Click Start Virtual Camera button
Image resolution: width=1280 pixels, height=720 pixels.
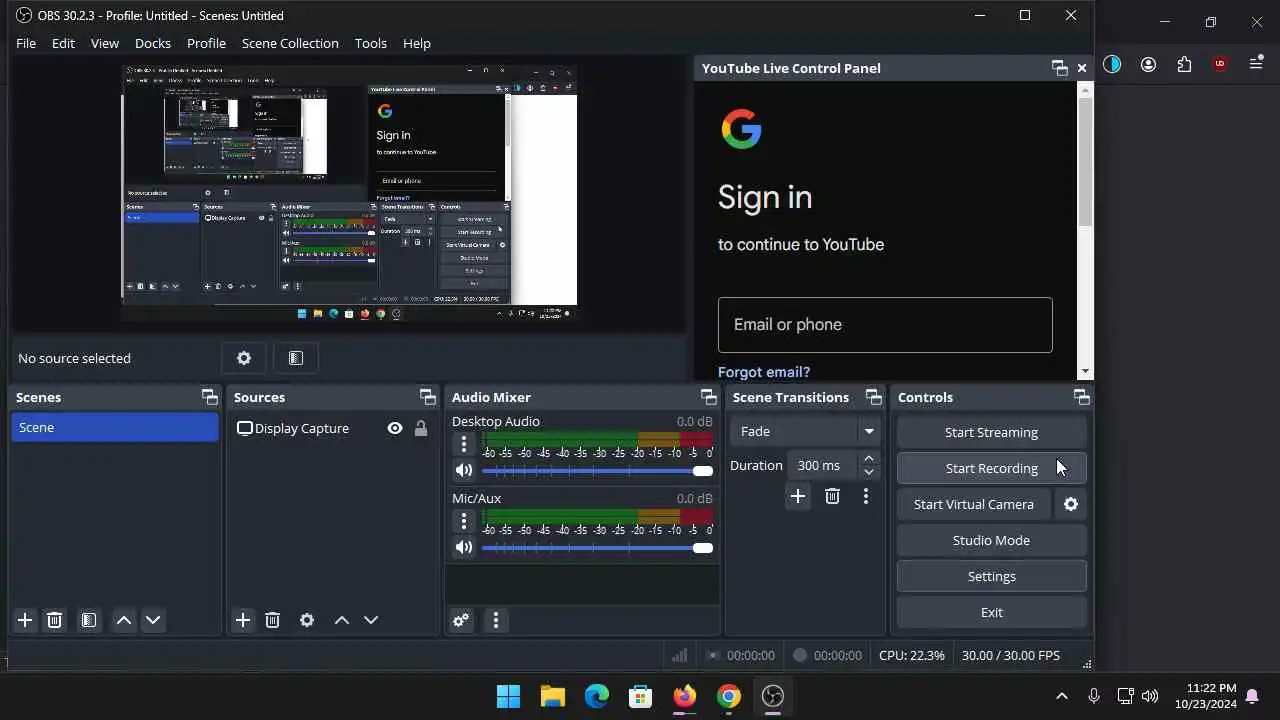click(974, 504)
